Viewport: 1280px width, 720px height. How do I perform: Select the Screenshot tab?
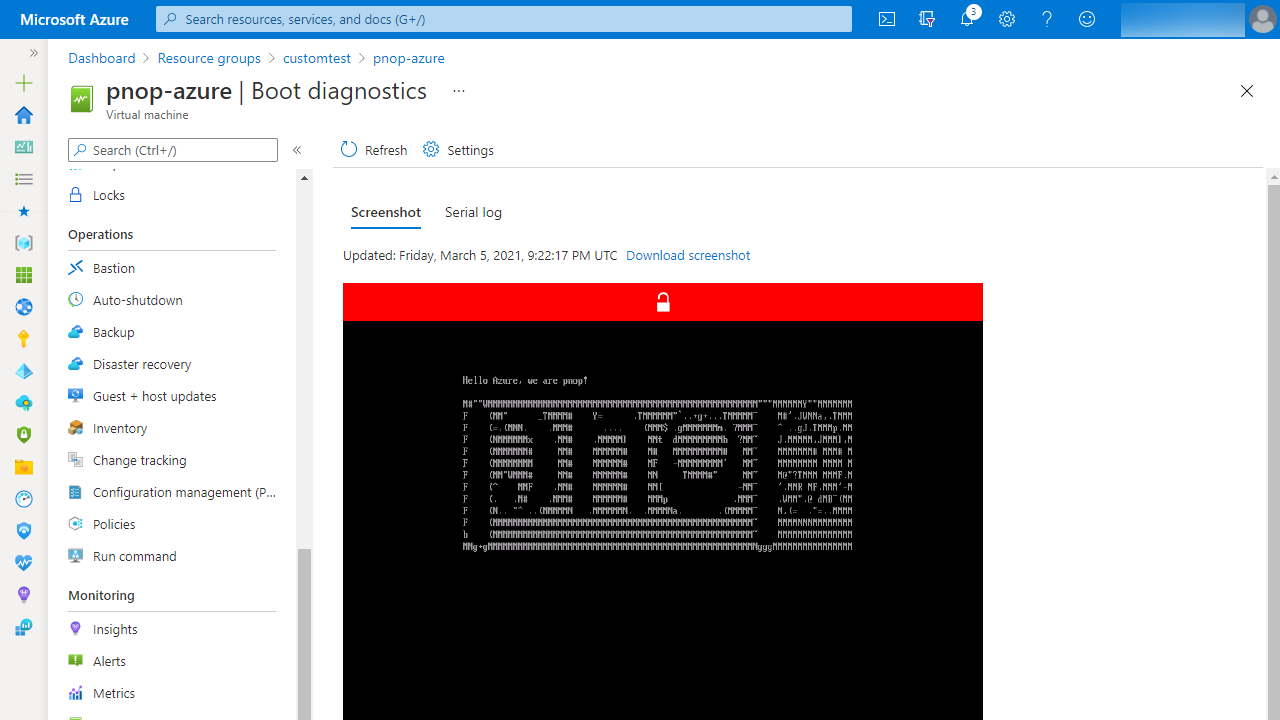pyautogui.click(x=386, y=212)
